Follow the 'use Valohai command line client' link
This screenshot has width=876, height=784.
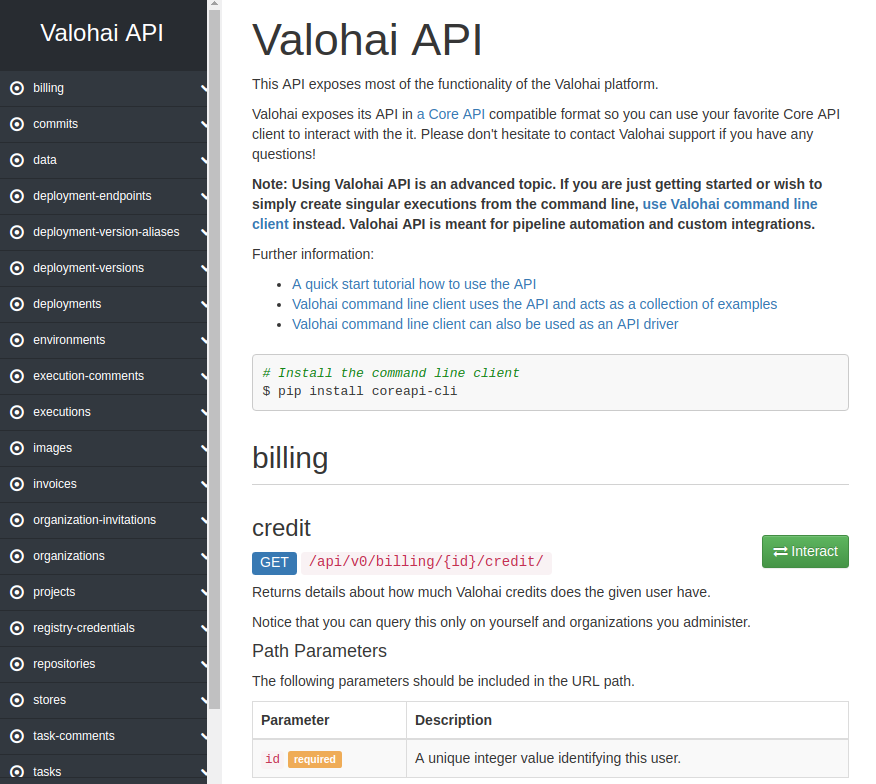click(730, 205)
